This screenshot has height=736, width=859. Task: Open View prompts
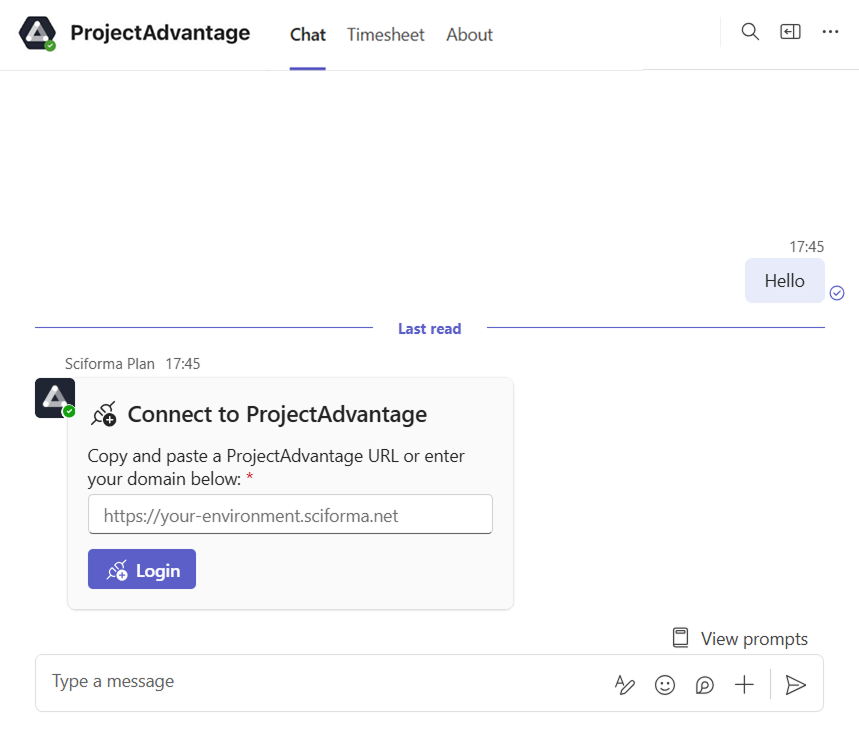click(x=740, y=638)
